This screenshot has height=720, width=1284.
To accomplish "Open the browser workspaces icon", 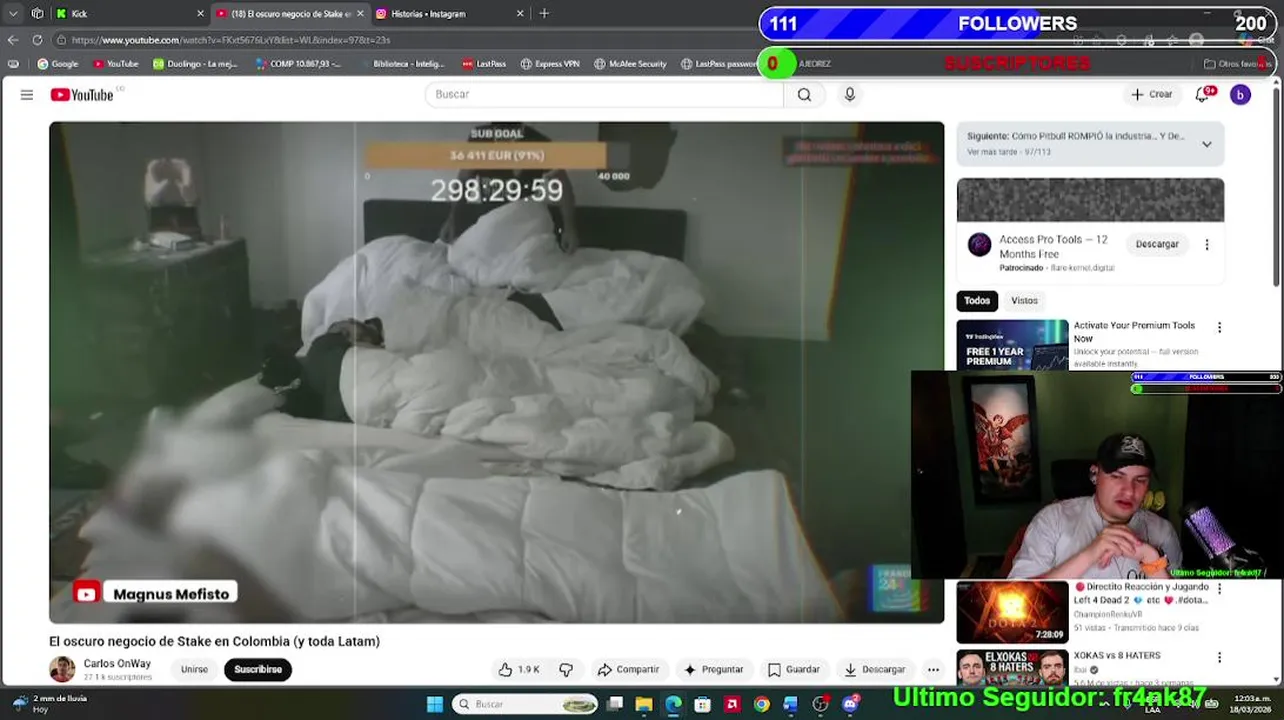I will 37,14.
